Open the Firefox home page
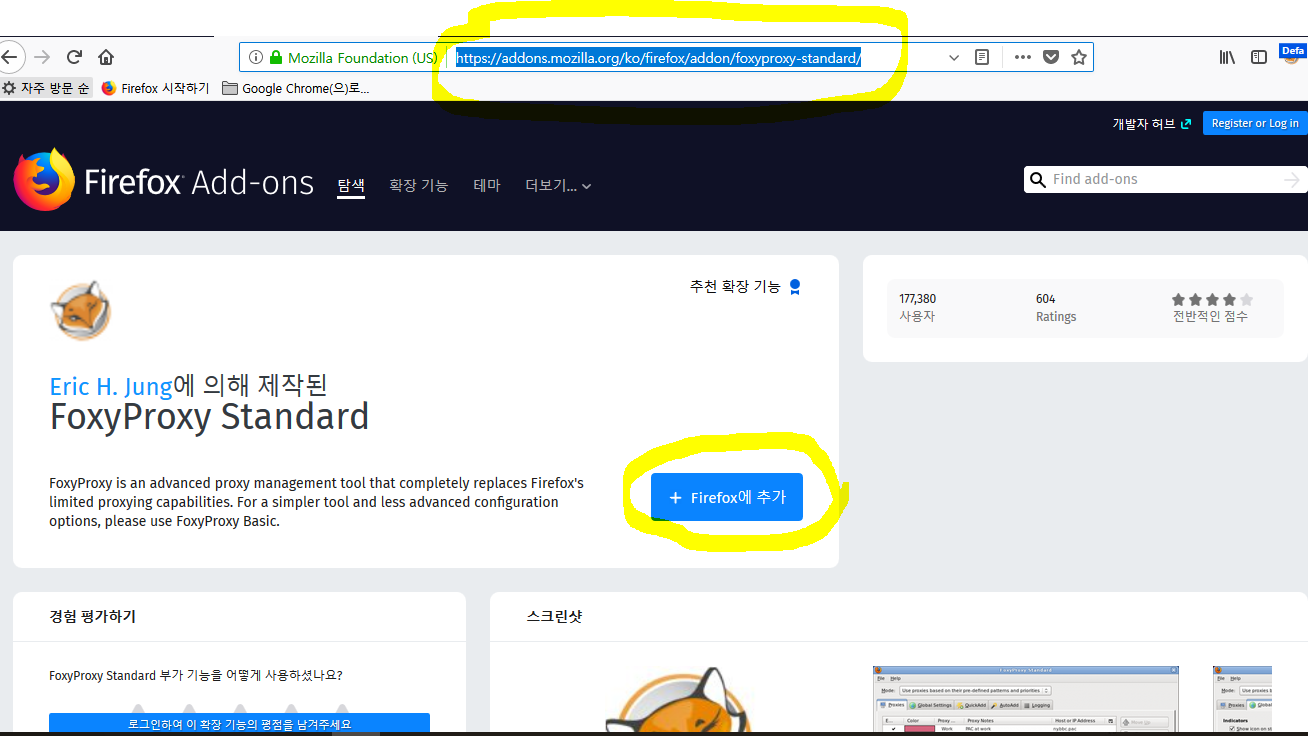Screen dimensions: 1308x736 (x=106, y=57)
